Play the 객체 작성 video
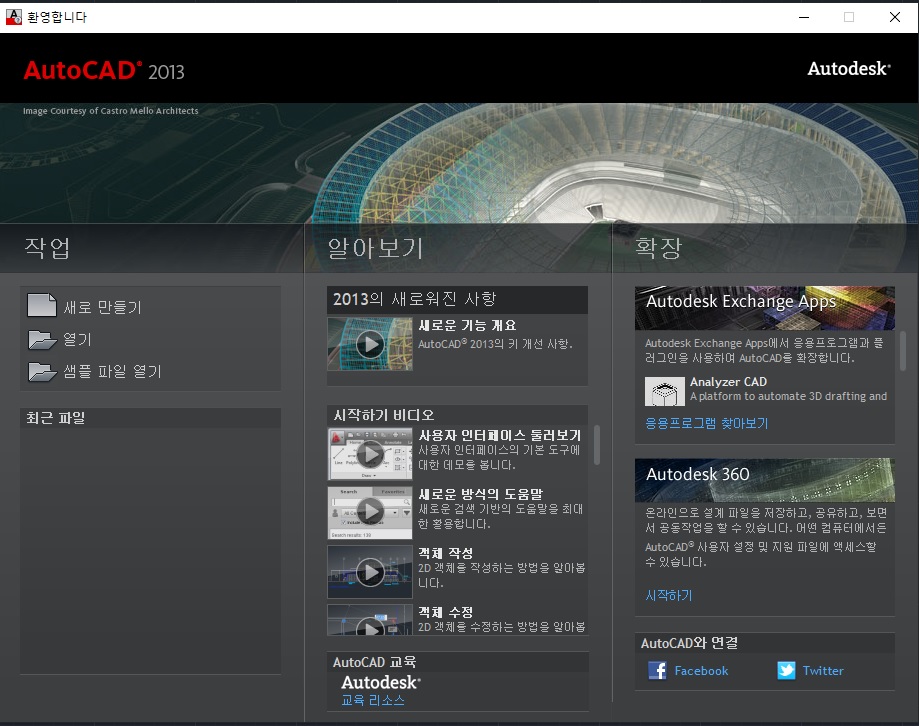 [x=370, y=572]
